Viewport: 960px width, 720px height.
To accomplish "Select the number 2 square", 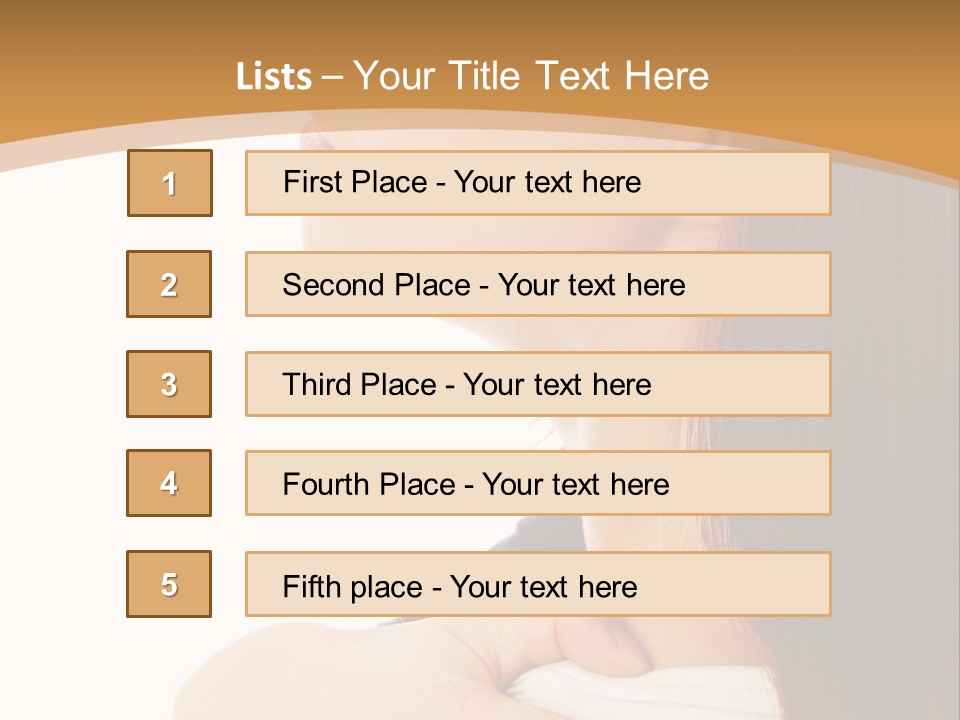I will 169,284.
